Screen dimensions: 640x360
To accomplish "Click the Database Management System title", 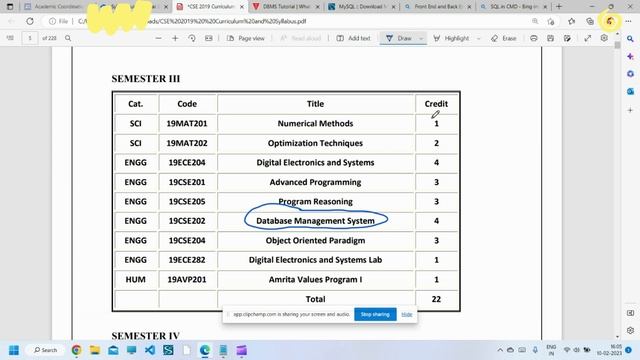I will tap(315, 221).
